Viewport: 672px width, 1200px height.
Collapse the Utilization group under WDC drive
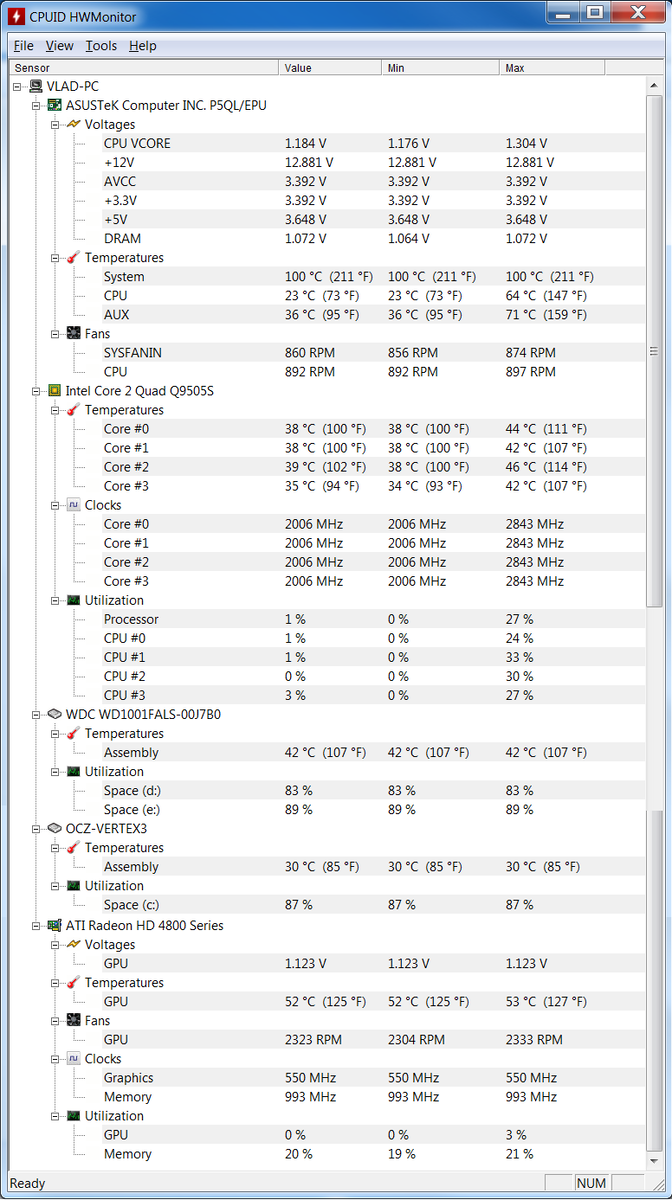point(56,772)
